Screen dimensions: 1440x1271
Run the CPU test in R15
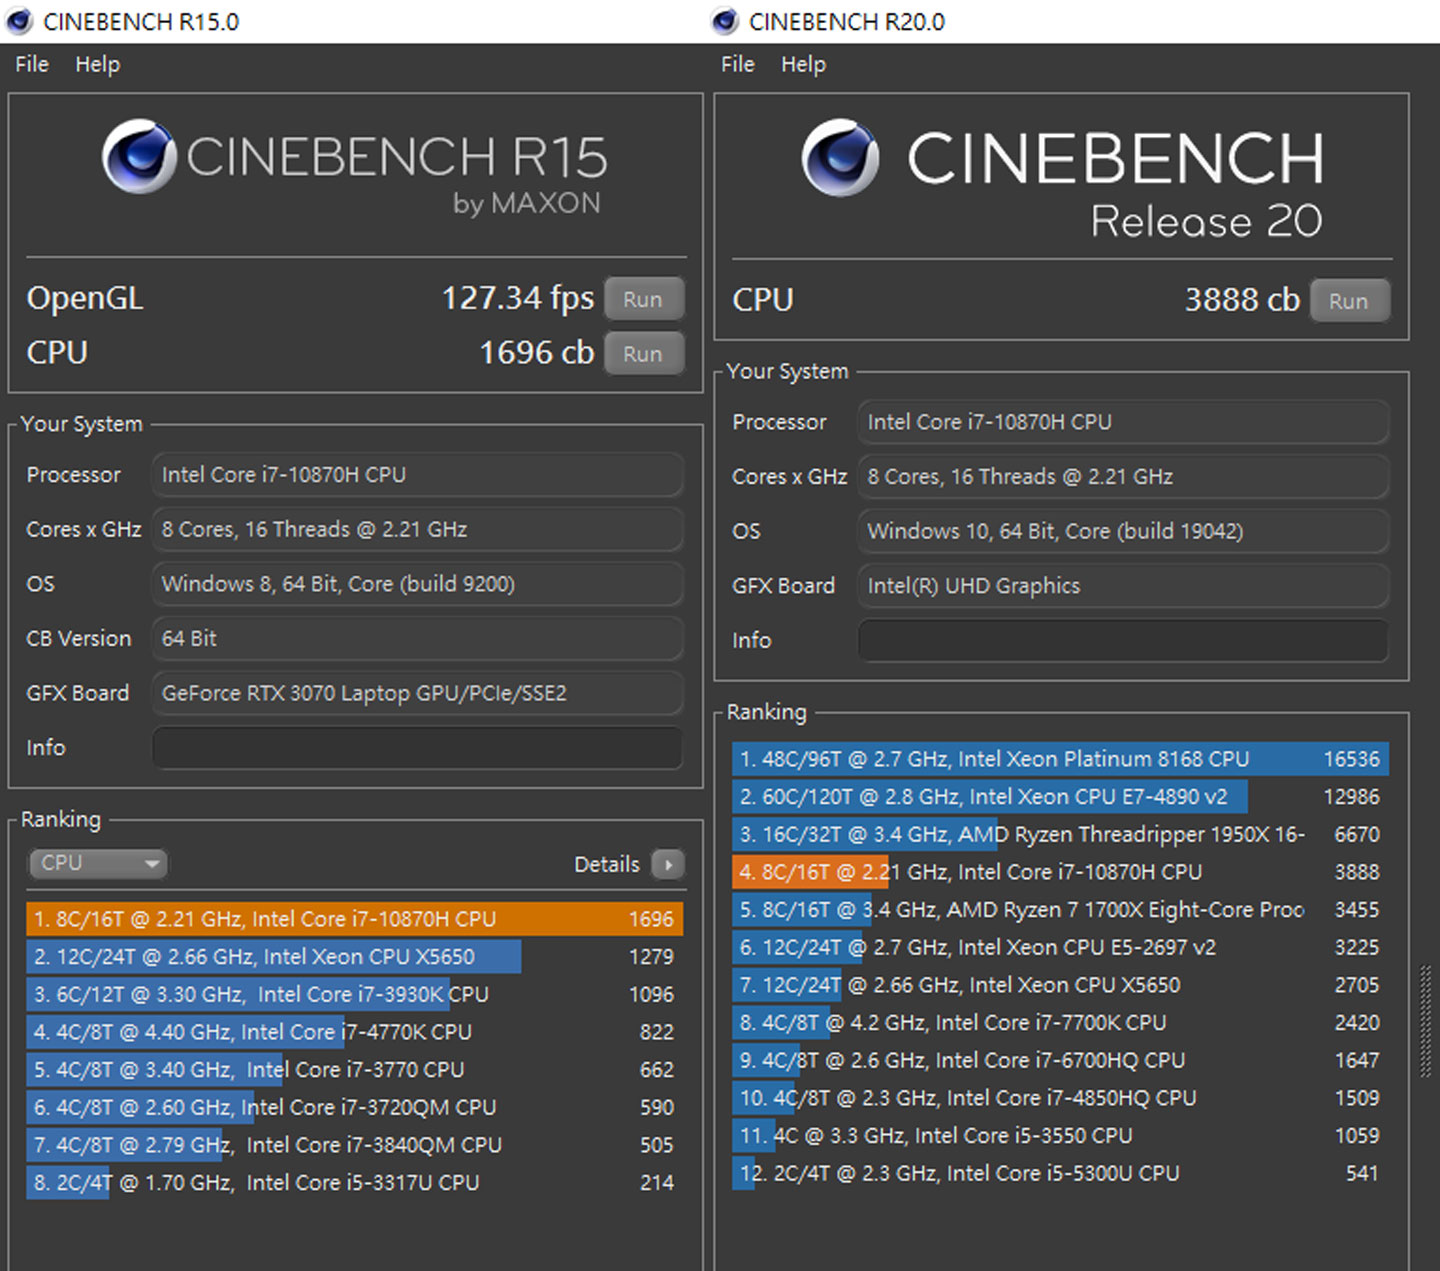pyautogui.click(x=643, y=354)
